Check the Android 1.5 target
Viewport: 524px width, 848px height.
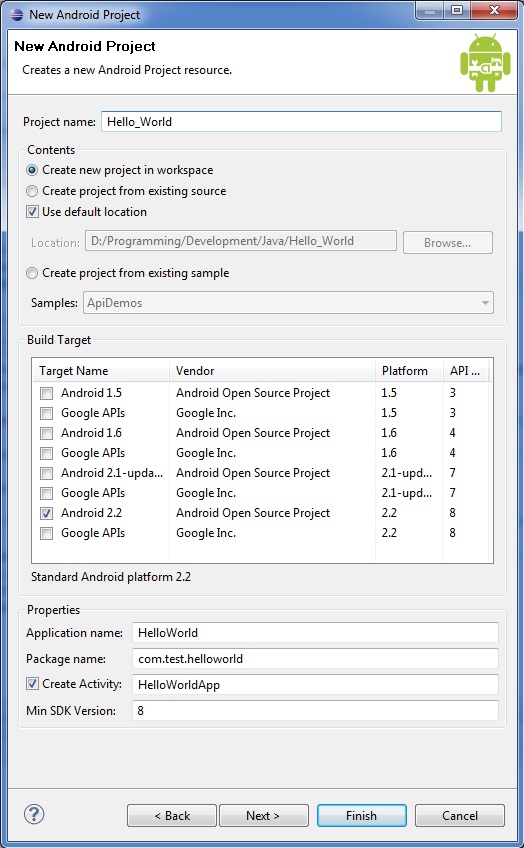(x=47, y=393)
